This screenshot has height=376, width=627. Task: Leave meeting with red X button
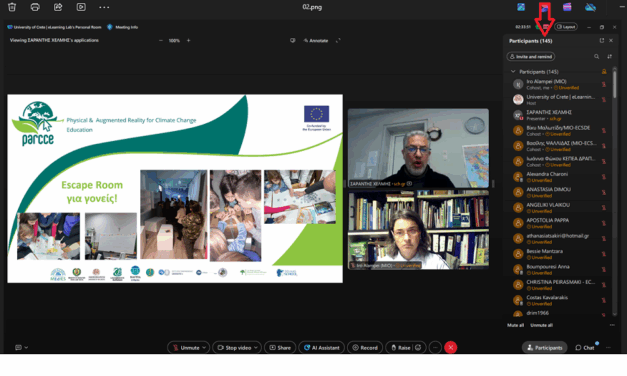[x=451, y=348]
